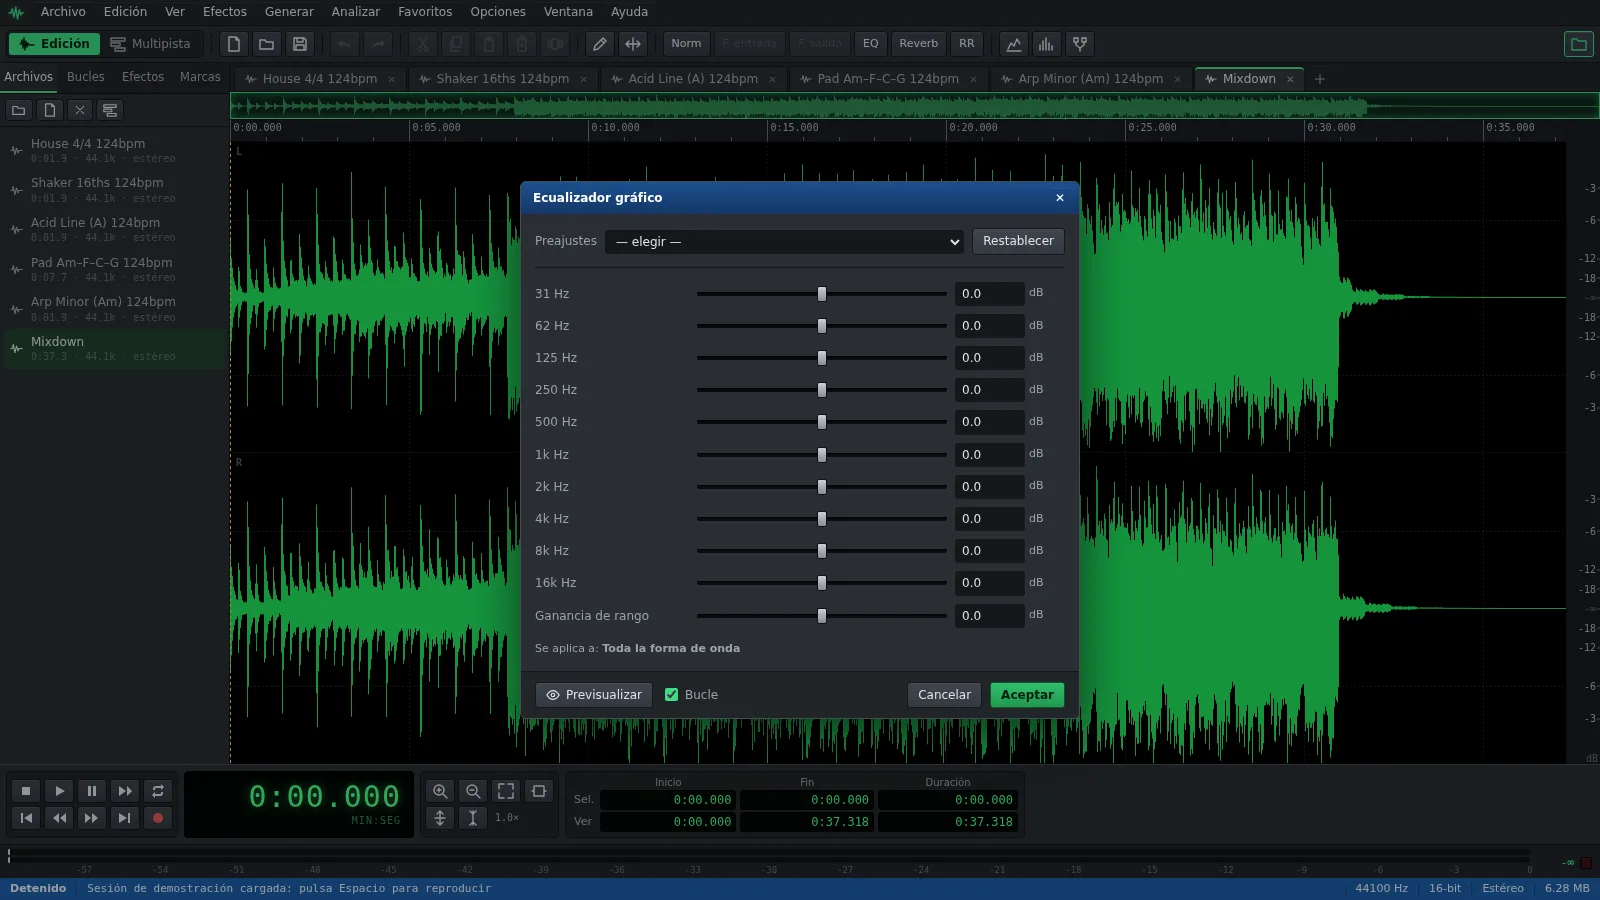The image size is (1600, 900).
Task: Click the Reverb toolbar button
Action: (x=918, y=44)
